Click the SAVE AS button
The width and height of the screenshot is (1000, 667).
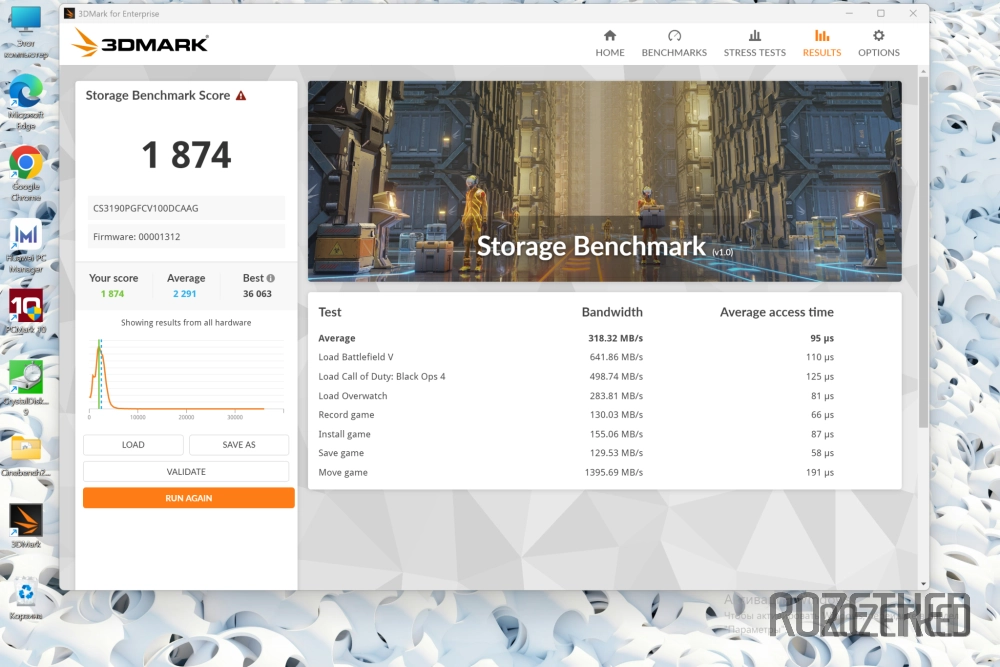pyautogui.click(x=239, y=445)
